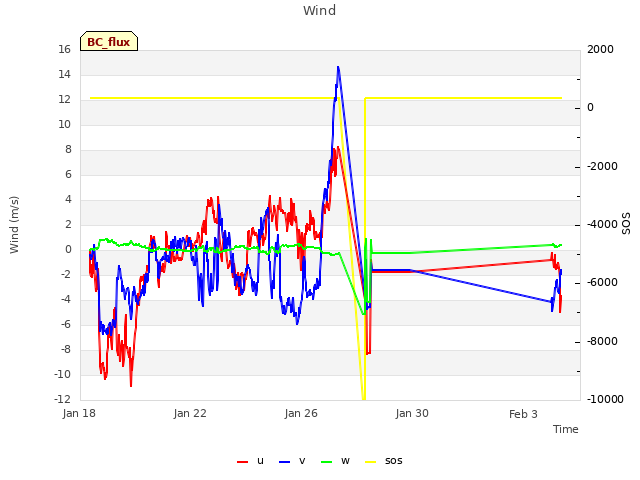Click the red u legend color marker
This screenshot has height=480, width=640.
coord(242,462)
